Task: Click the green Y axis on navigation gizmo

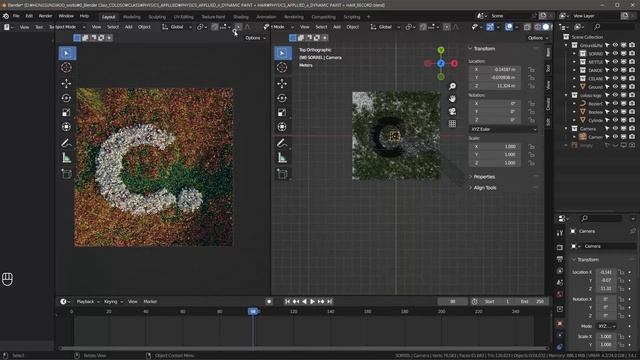Action: point(441,50)
